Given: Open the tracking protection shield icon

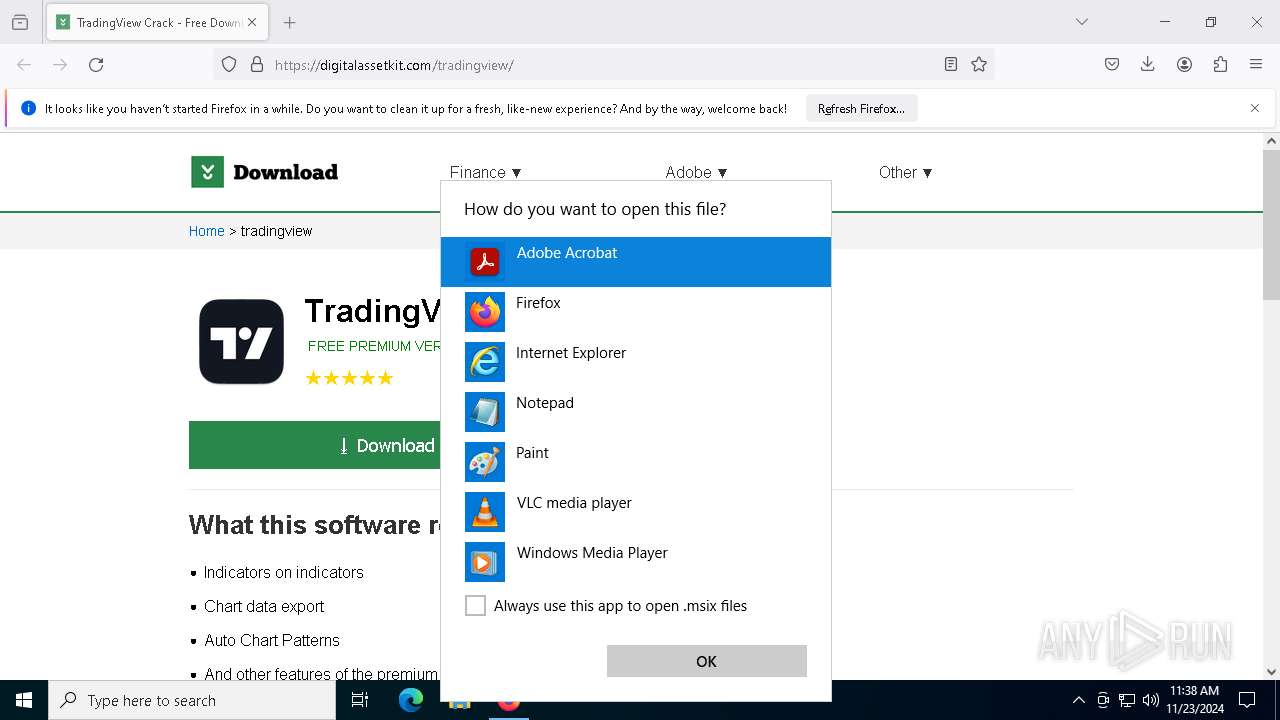Looking at the screenshot, I should pos(229,65).
